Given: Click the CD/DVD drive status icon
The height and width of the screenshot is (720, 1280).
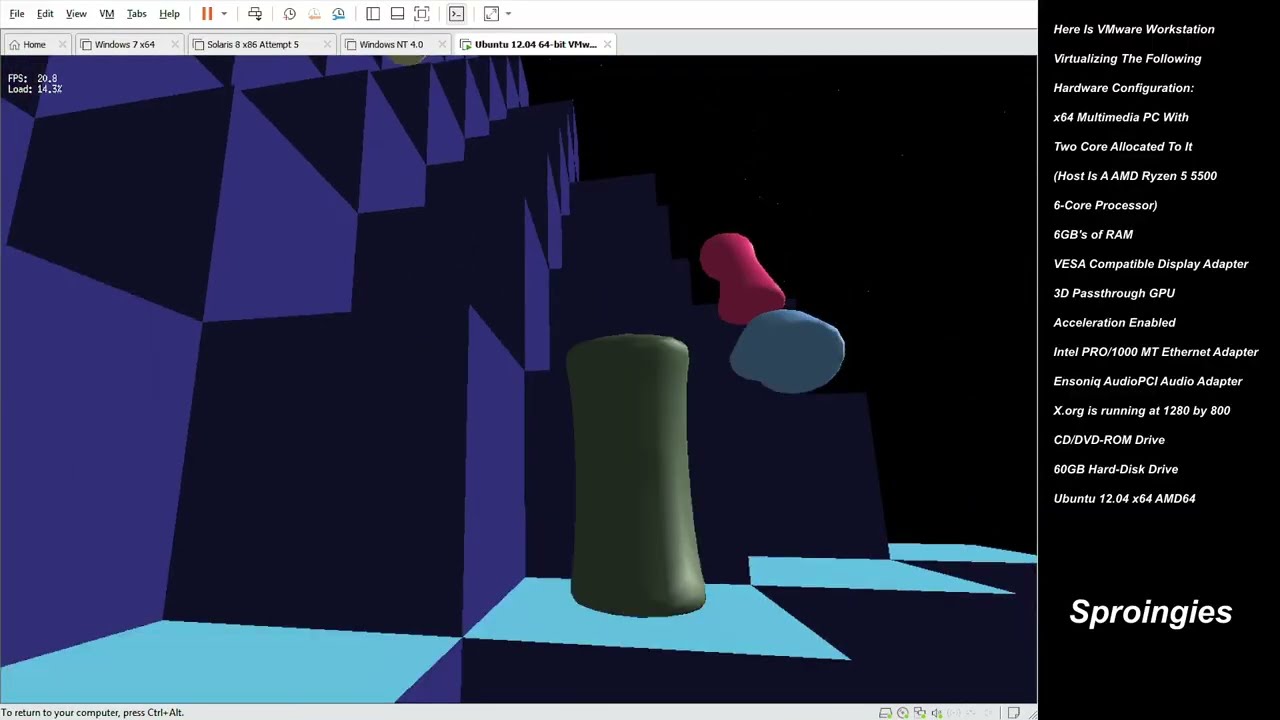Looking at the screenshot, I should [x=903, y=713].
